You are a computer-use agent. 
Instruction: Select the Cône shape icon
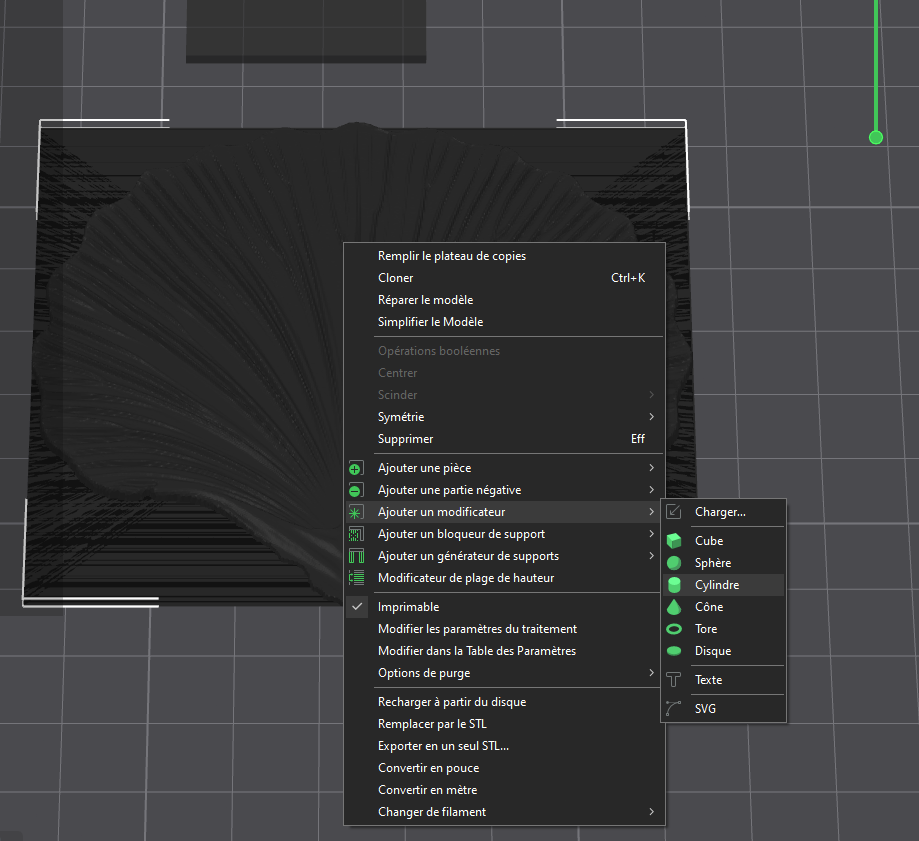coord(674,607)
